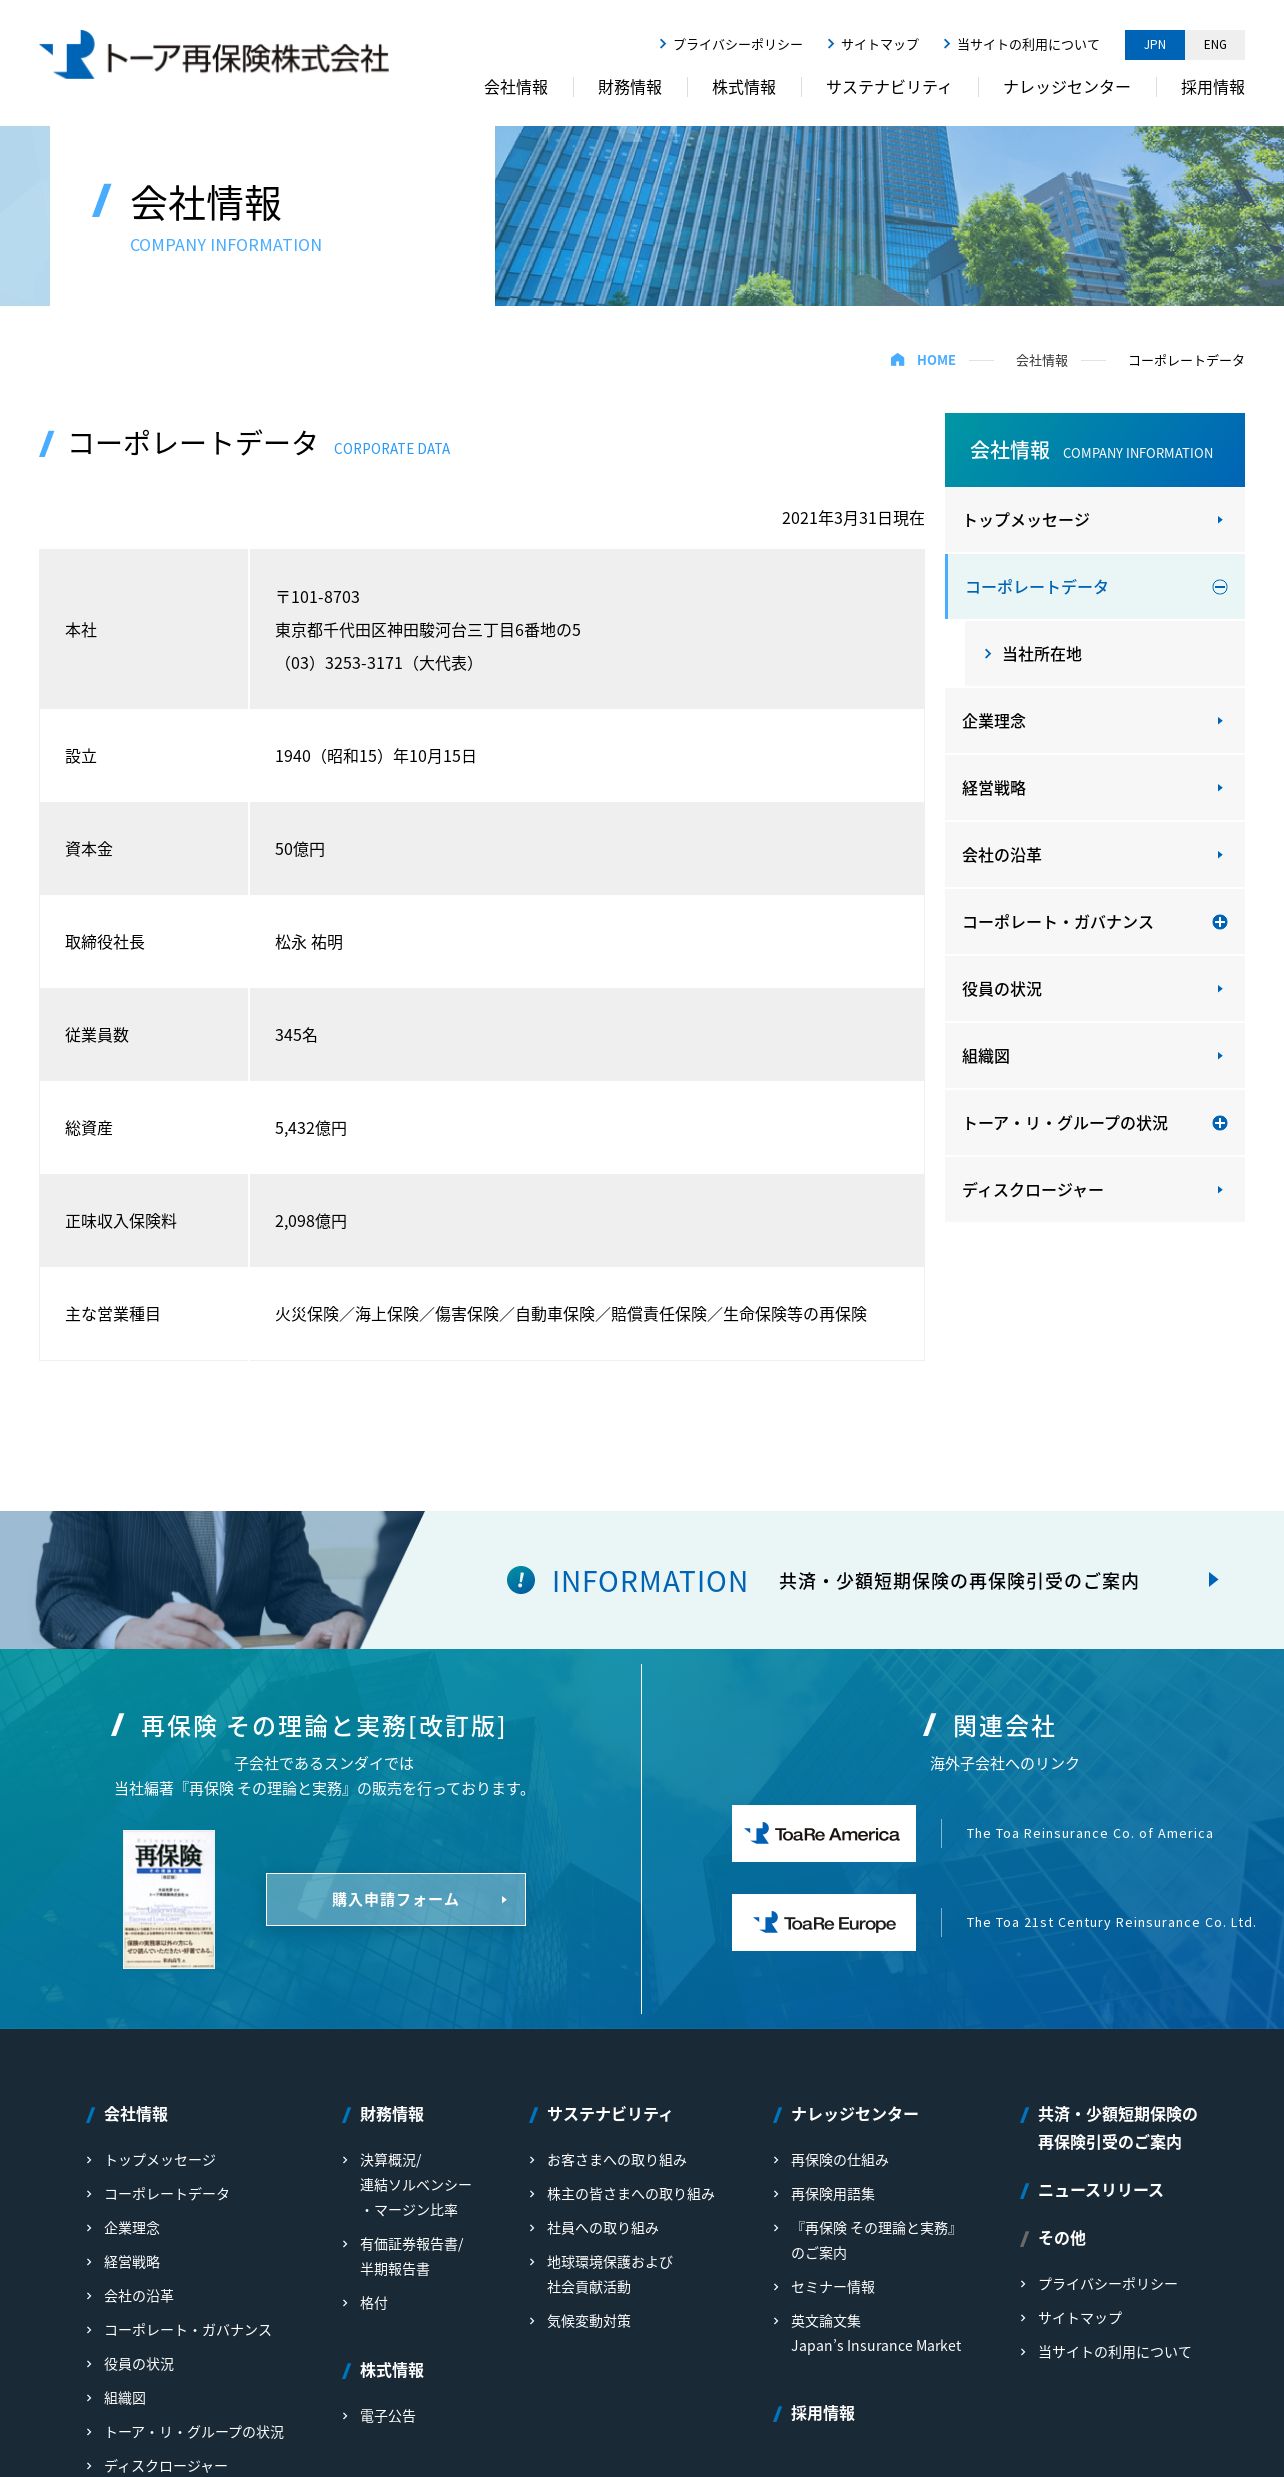Open 役員の状況 in sidebar
Image resolution: width=1284 pixels, height=2477 pixels.
tap(1095, 989)
